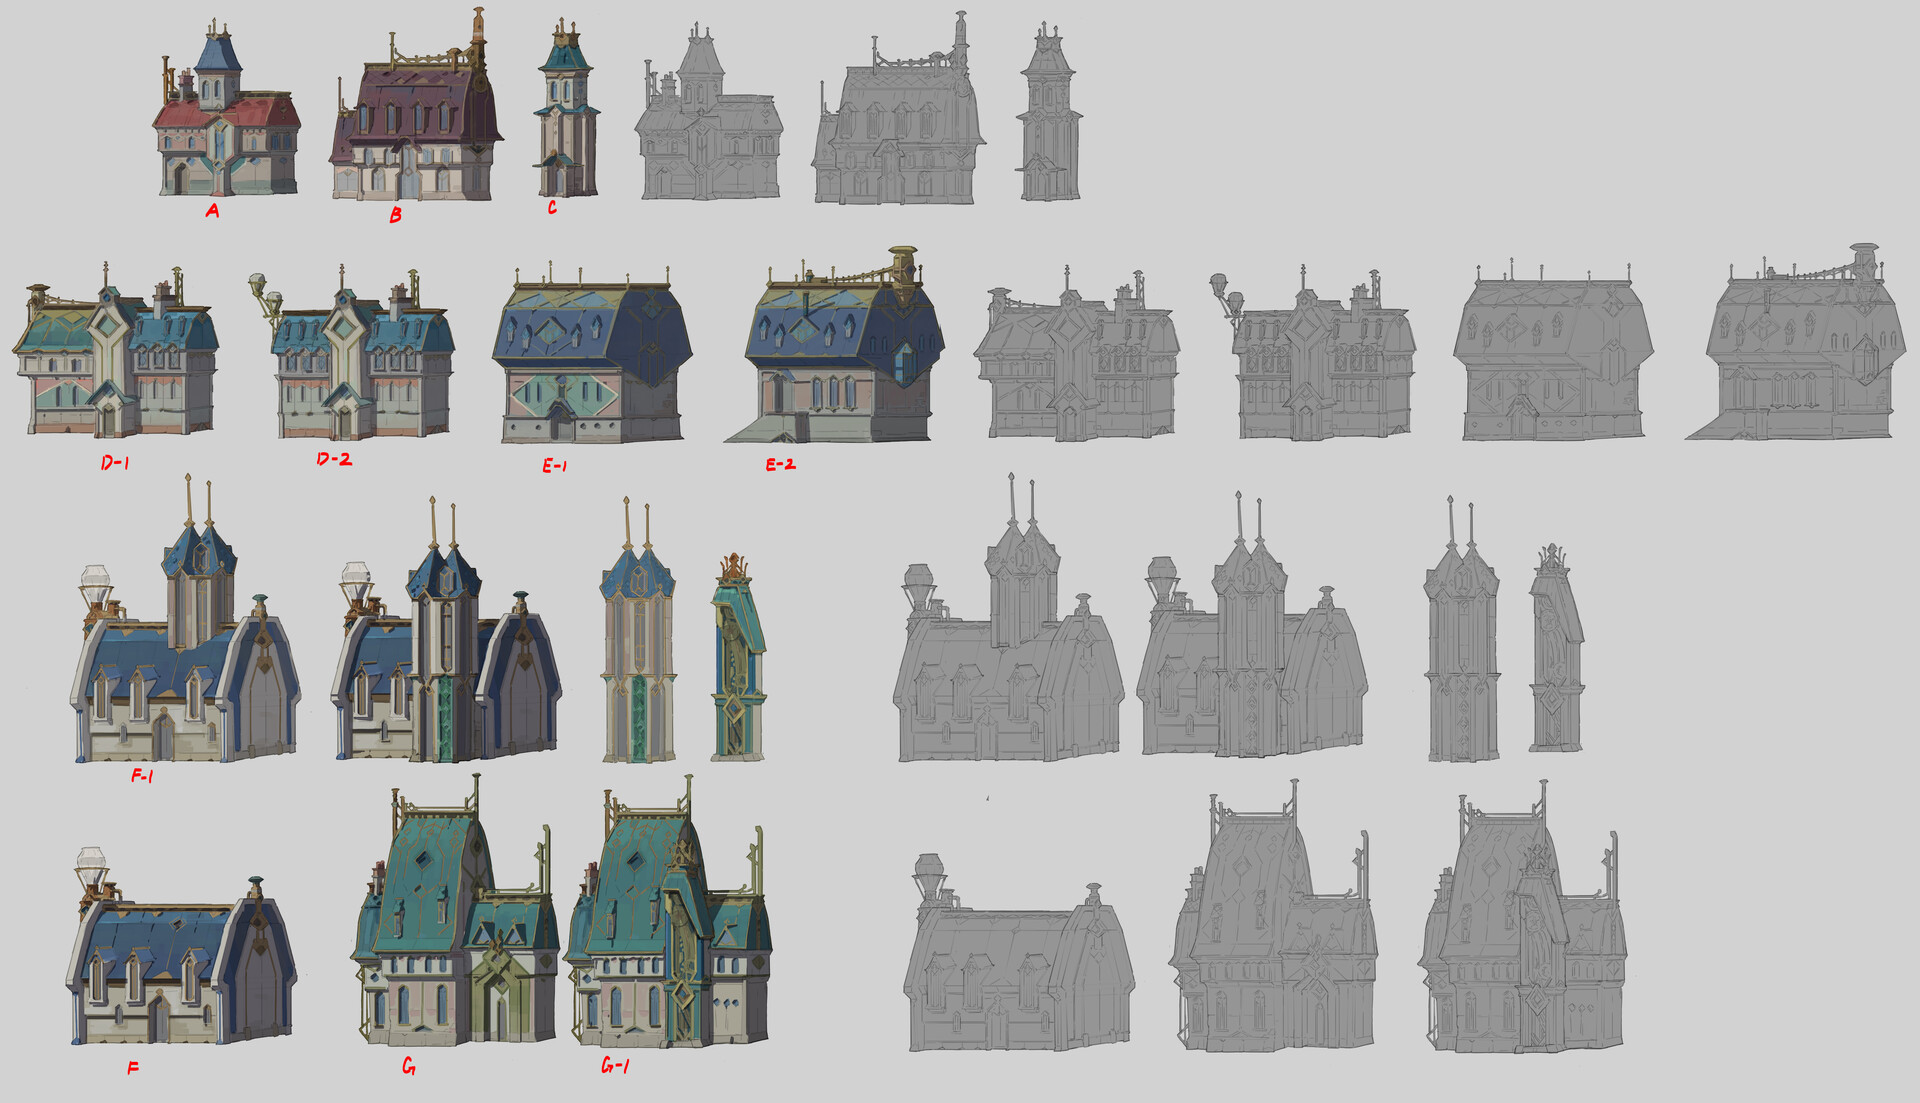The image size is (1920, 1103).
Task: Click the red D-1 label
Action: pyautogui.click(x=112, y=462)
